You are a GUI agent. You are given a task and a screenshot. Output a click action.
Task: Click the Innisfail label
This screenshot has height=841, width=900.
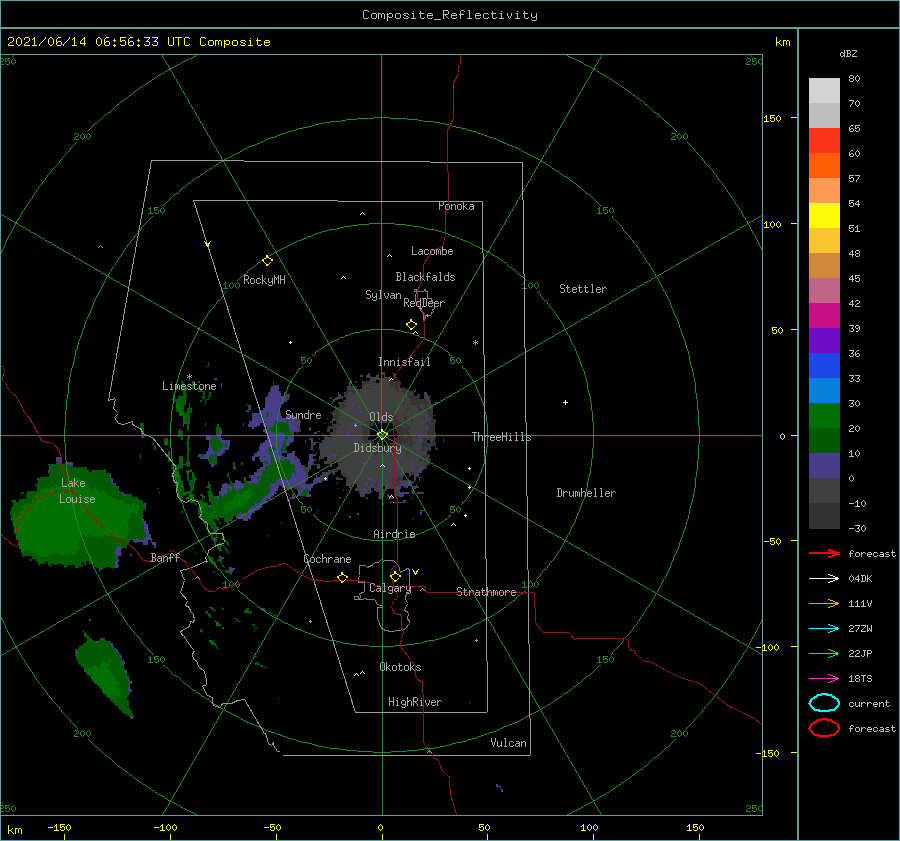click(404, 362)
